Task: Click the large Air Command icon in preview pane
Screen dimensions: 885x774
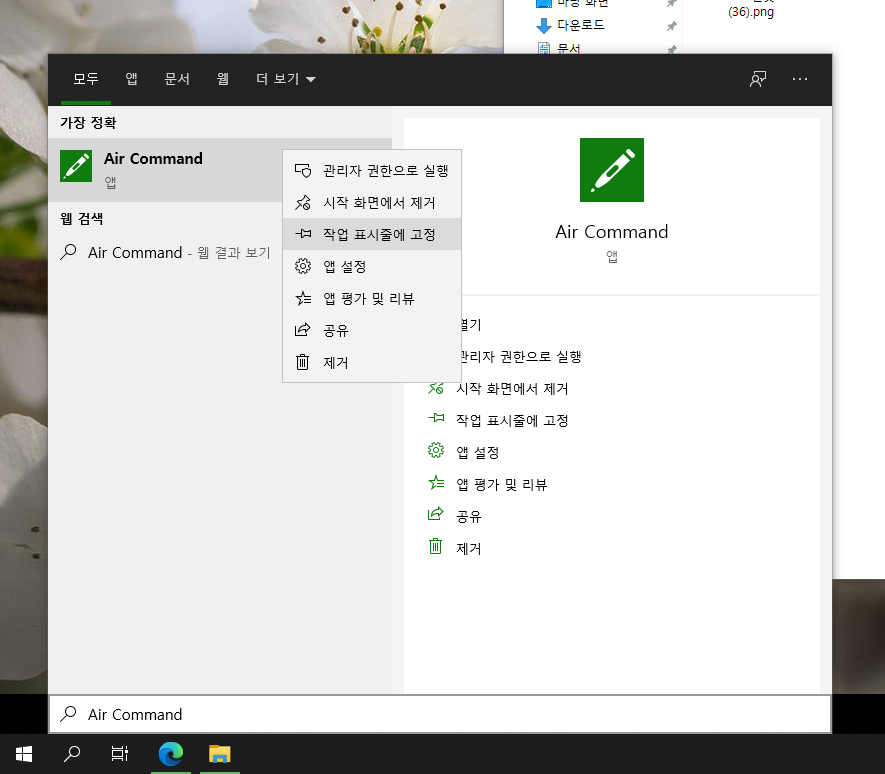Action: point(612,170)
